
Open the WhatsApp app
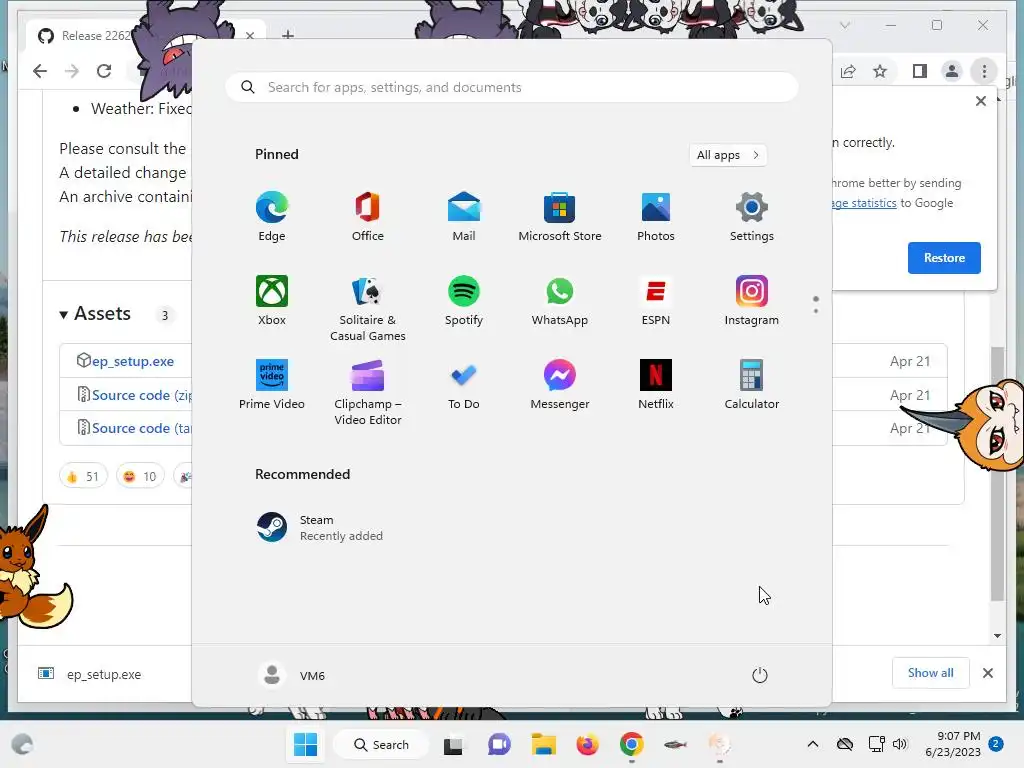click(x=560, y=301)
